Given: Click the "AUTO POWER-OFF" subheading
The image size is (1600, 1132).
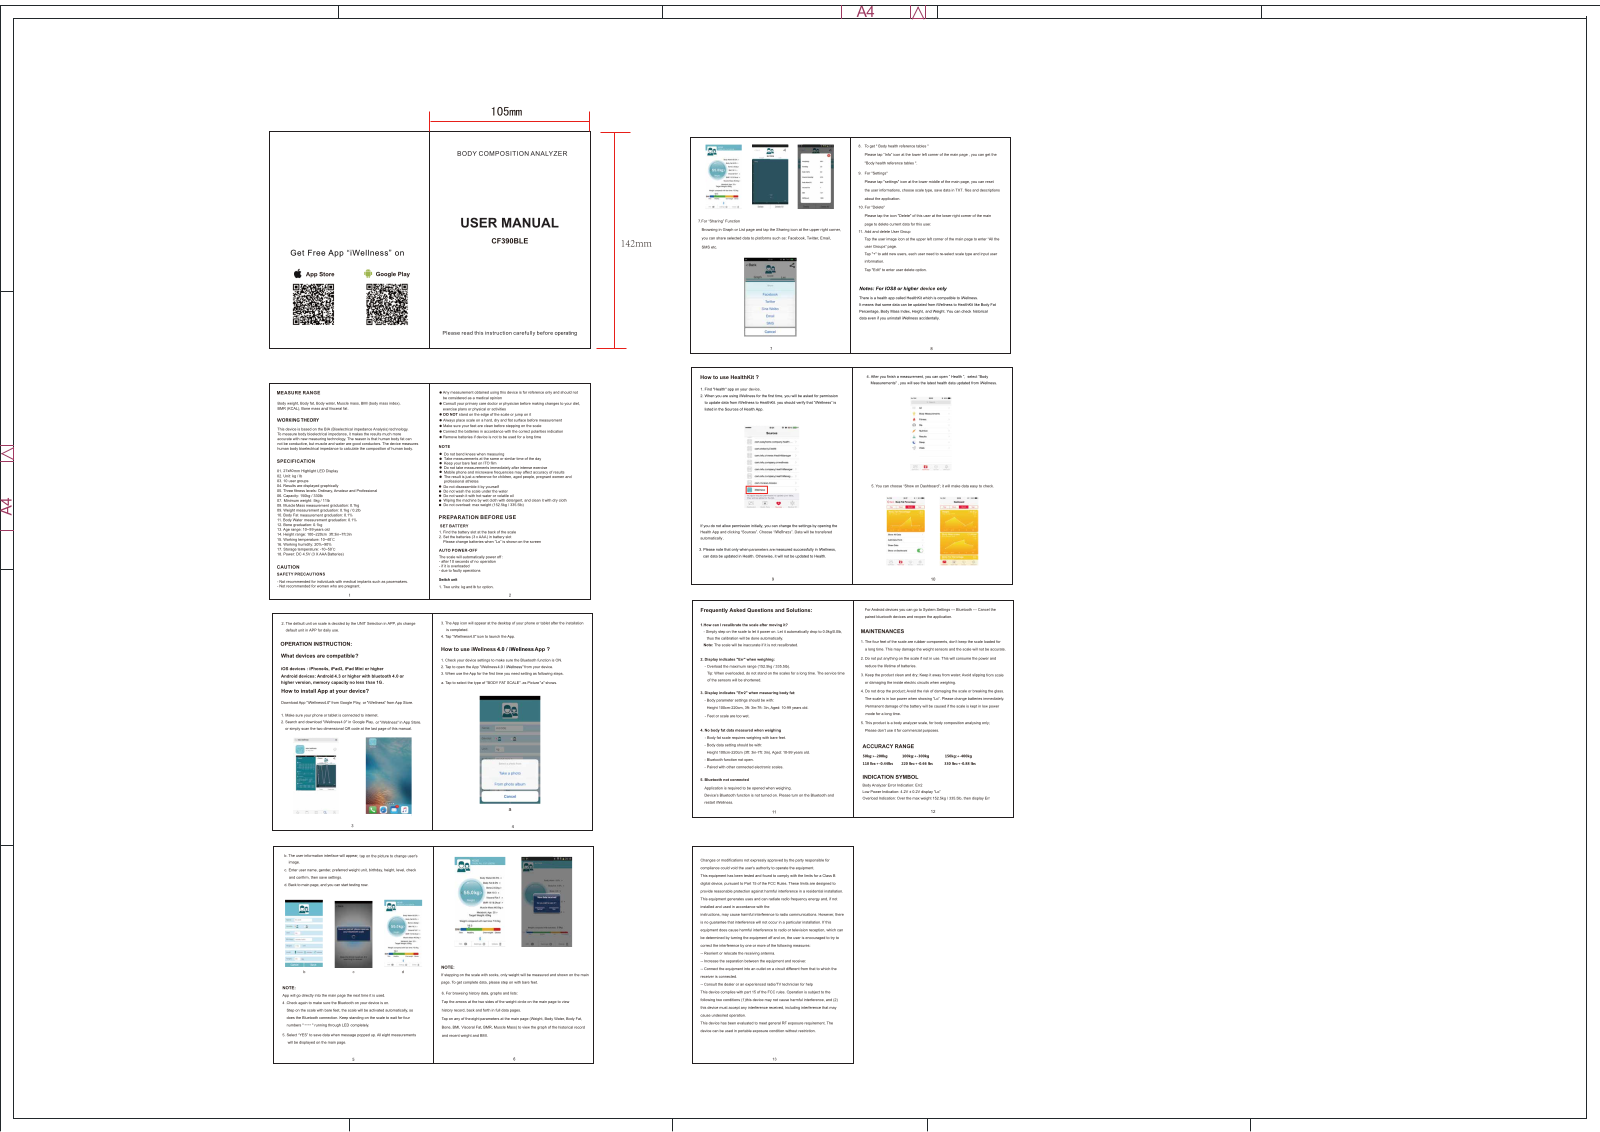Looking at the screenshot, I should (458, 550).
